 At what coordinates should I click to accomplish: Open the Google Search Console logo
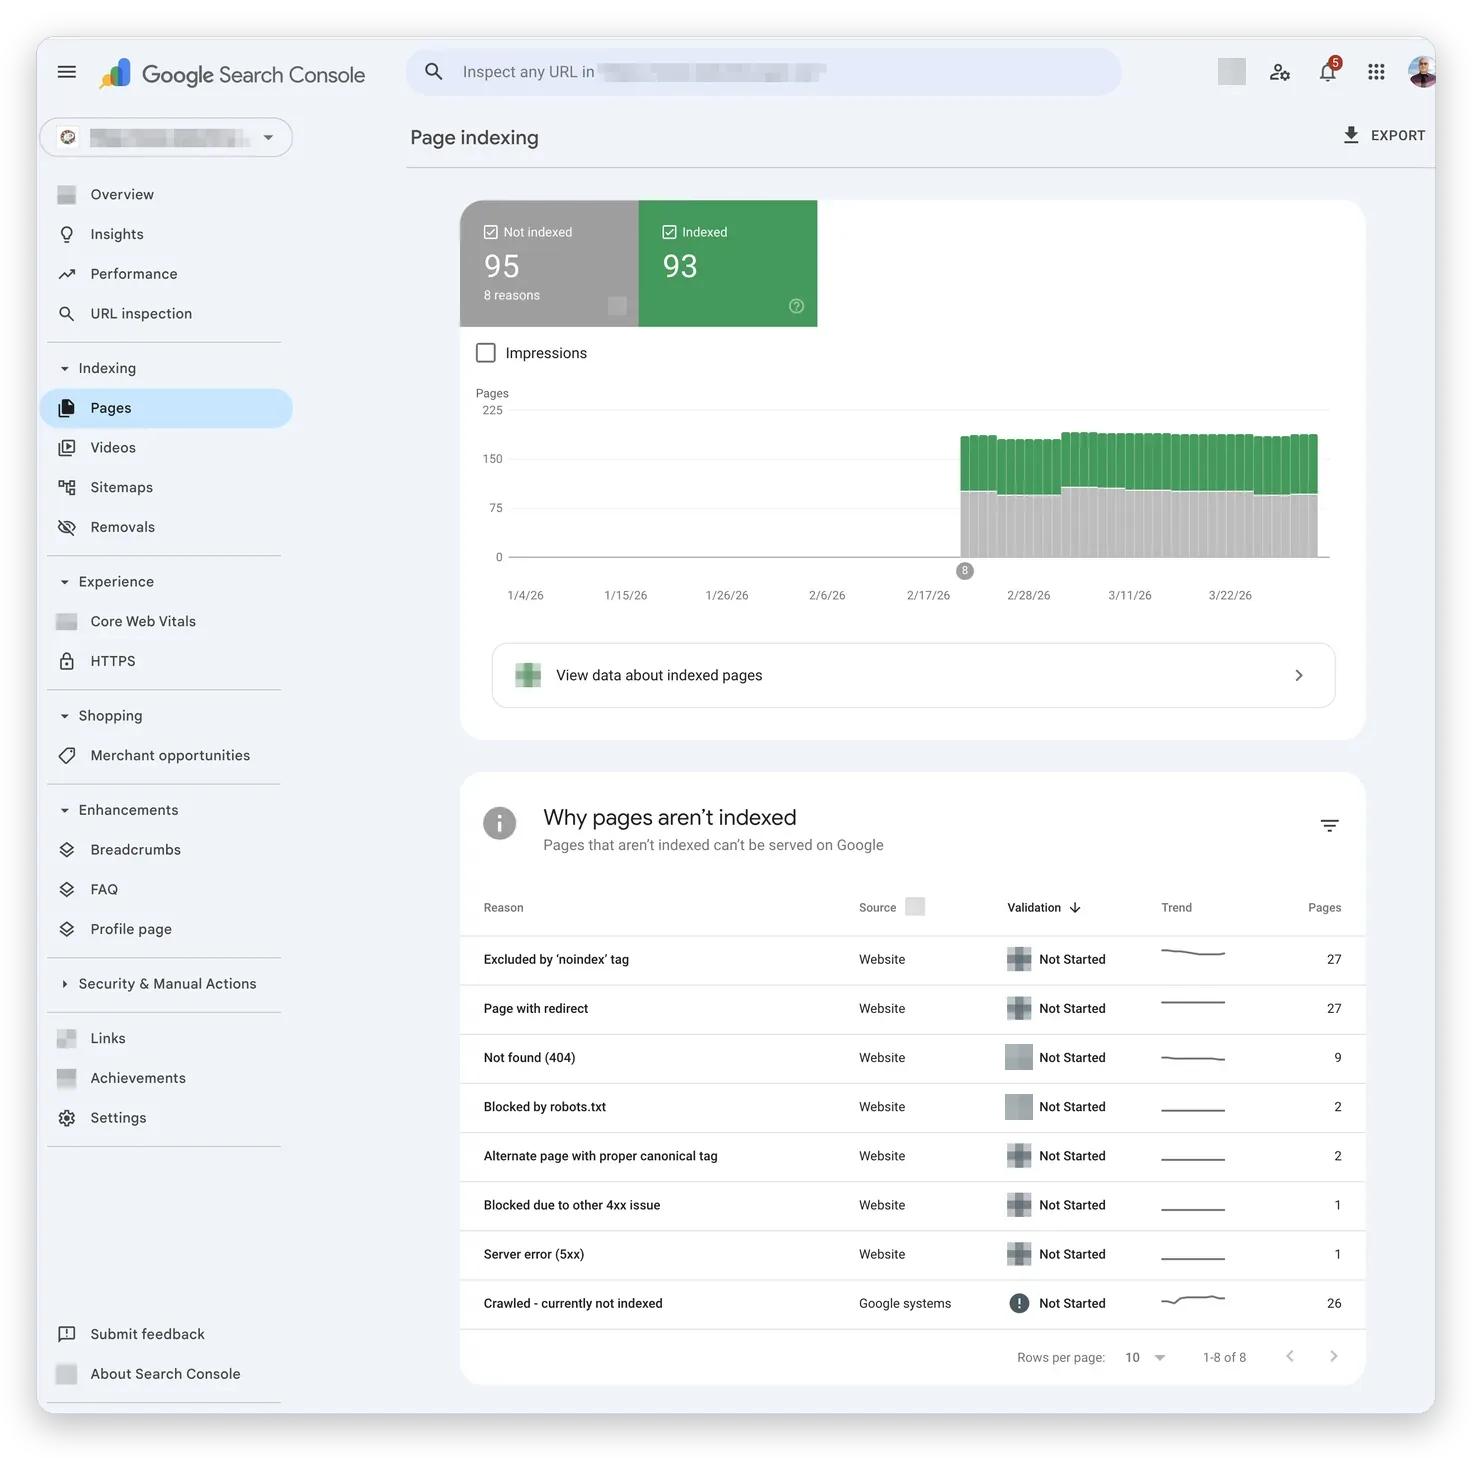tap(233, 74)
